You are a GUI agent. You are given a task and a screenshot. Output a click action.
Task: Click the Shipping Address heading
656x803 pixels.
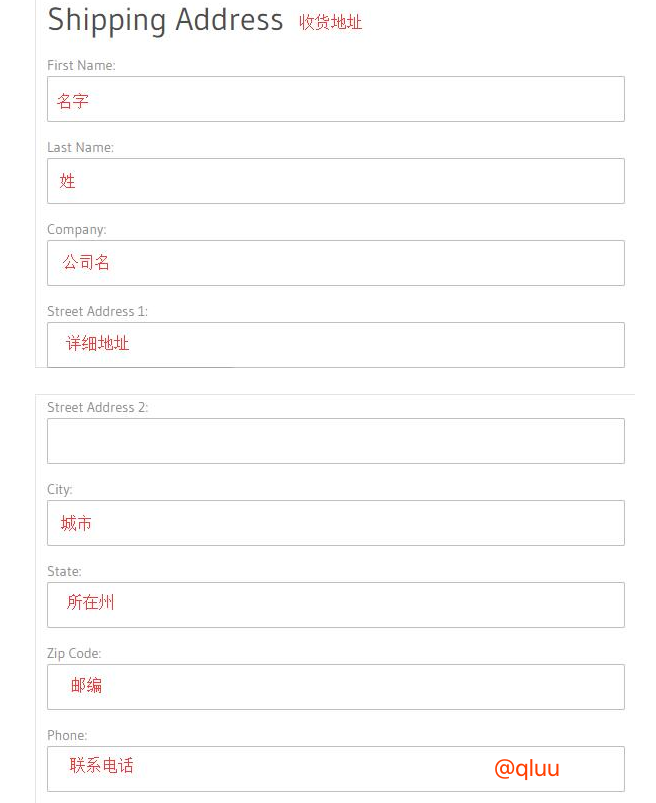165,20
